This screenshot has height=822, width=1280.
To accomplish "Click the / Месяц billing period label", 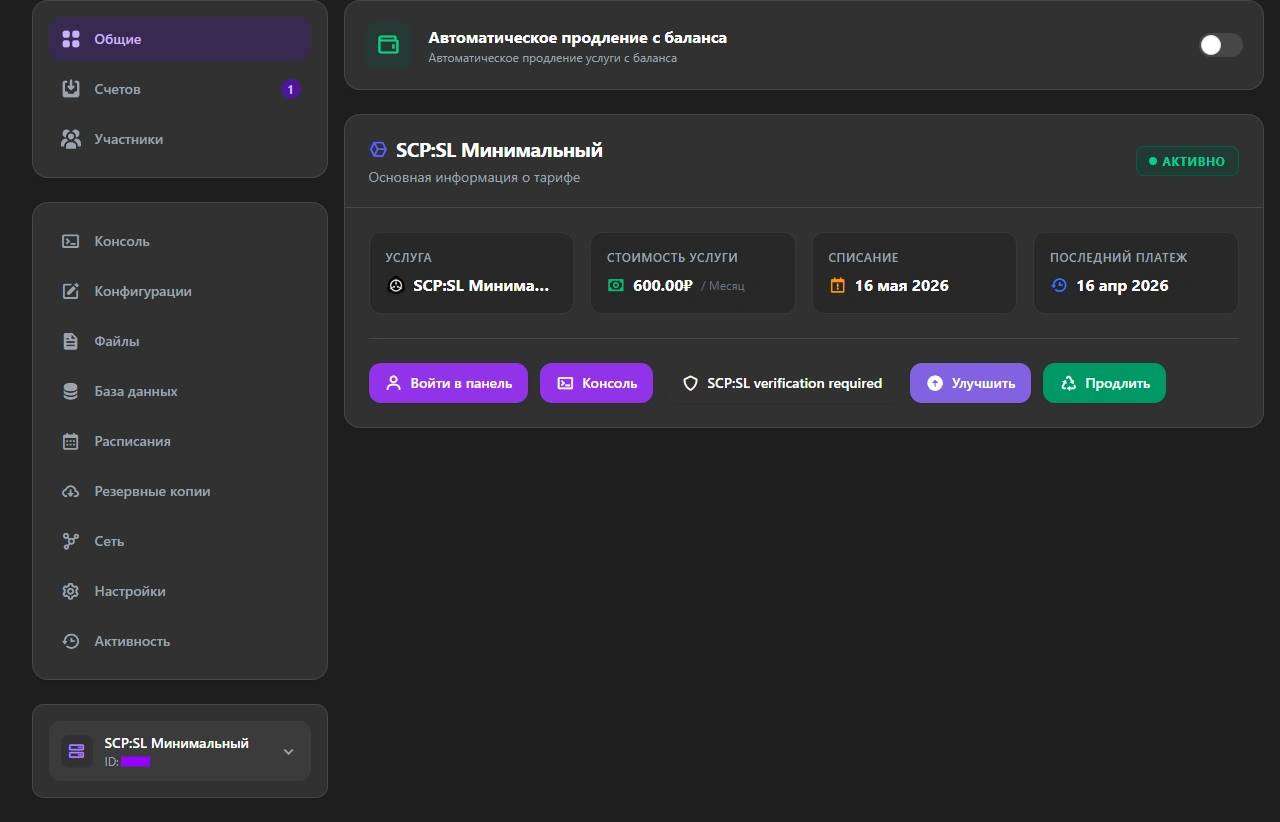I will click(x=723, y=286).
